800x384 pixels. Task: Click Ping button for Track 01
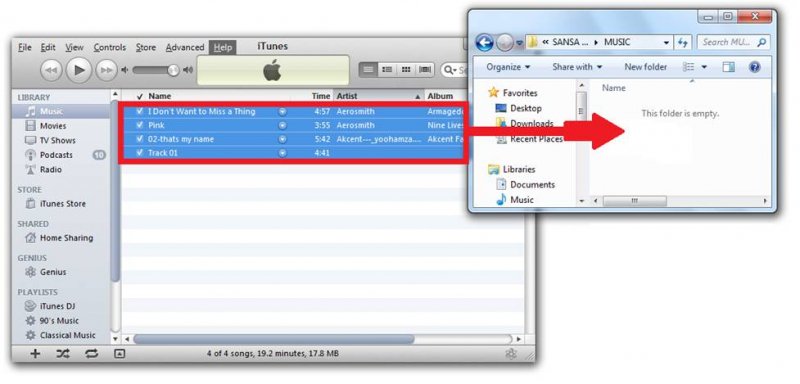282,152
